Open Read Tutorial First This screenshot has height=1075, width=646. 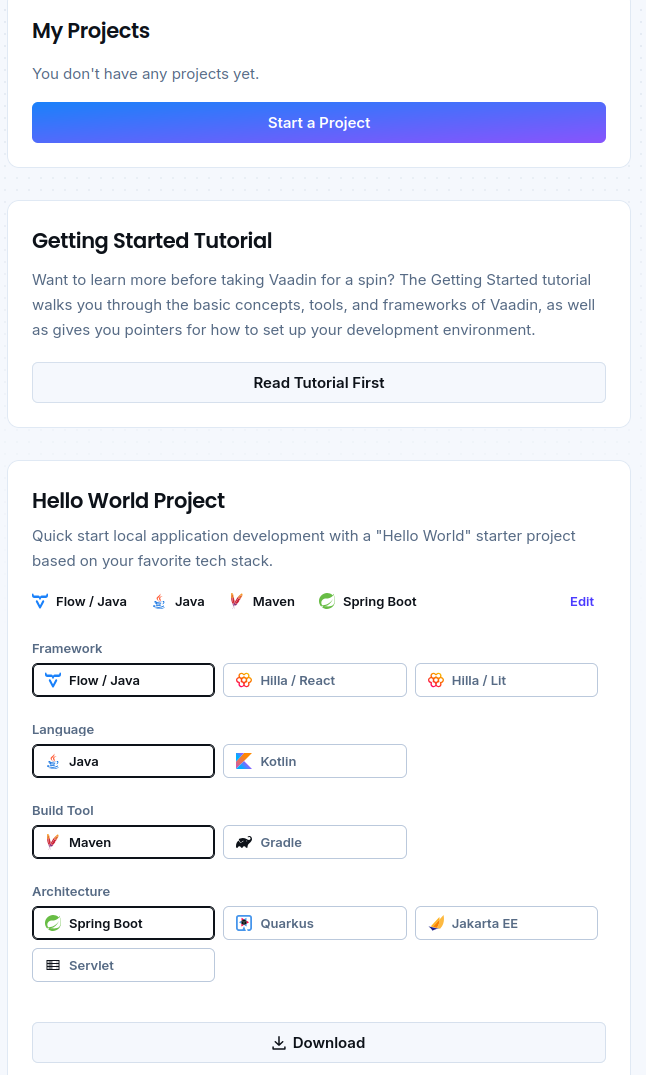coord(319,383)
